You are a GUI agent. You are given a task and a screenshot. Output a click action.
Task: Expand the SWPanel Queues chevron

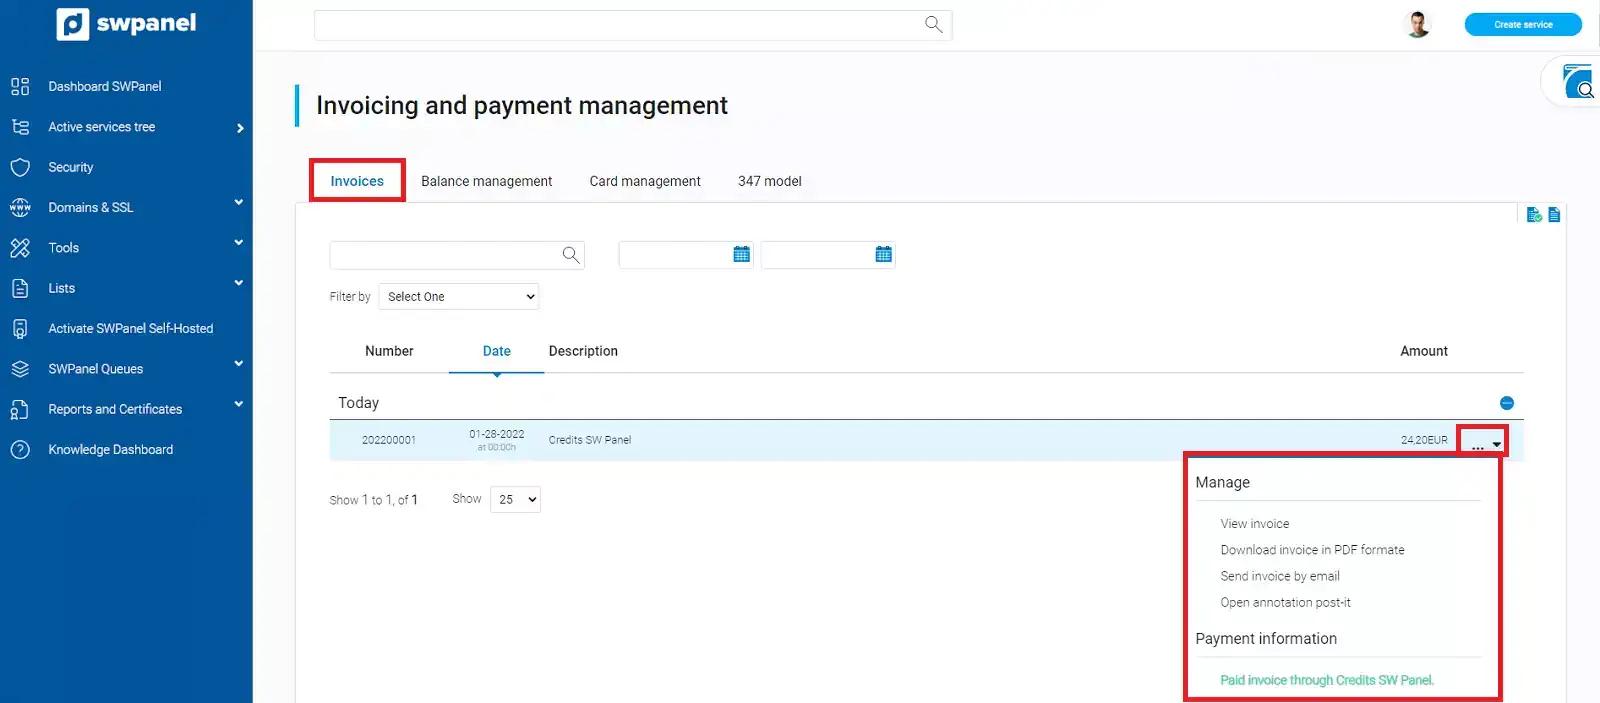click(239, 363)
